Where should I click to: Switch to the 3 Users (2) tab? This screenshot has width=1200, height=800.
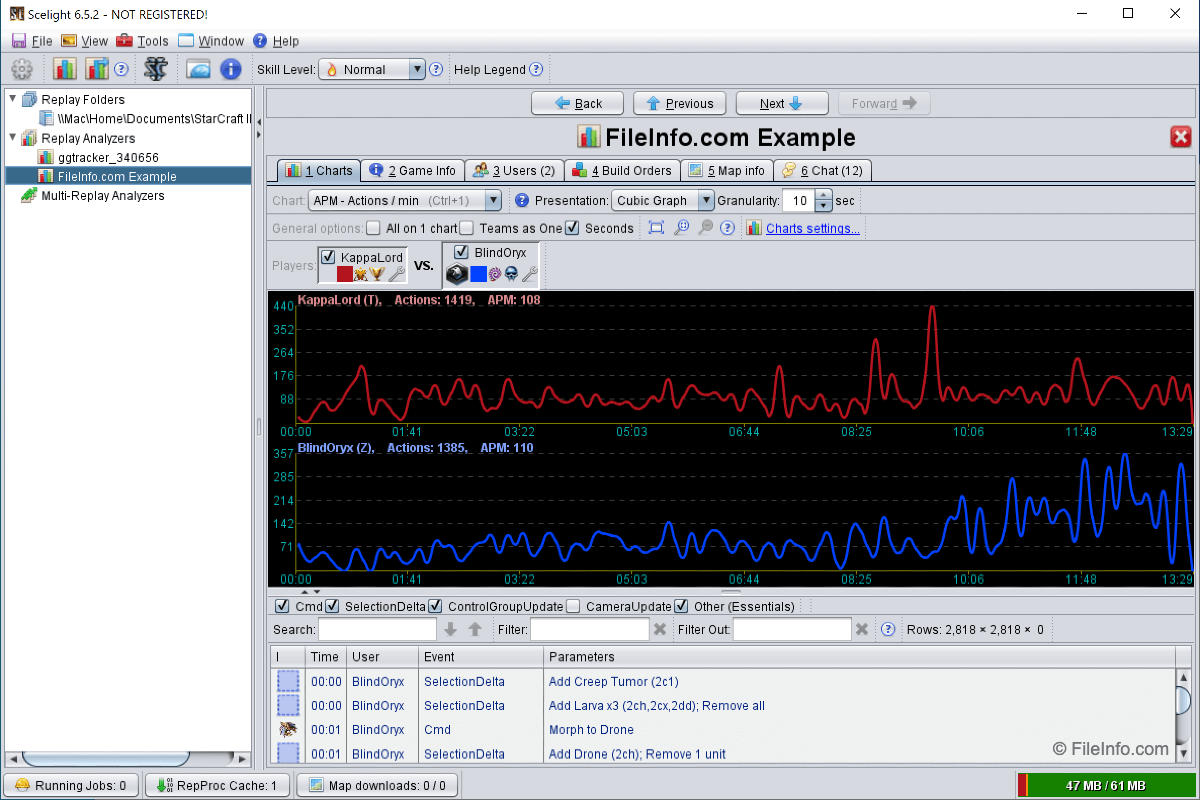[514, 170]
